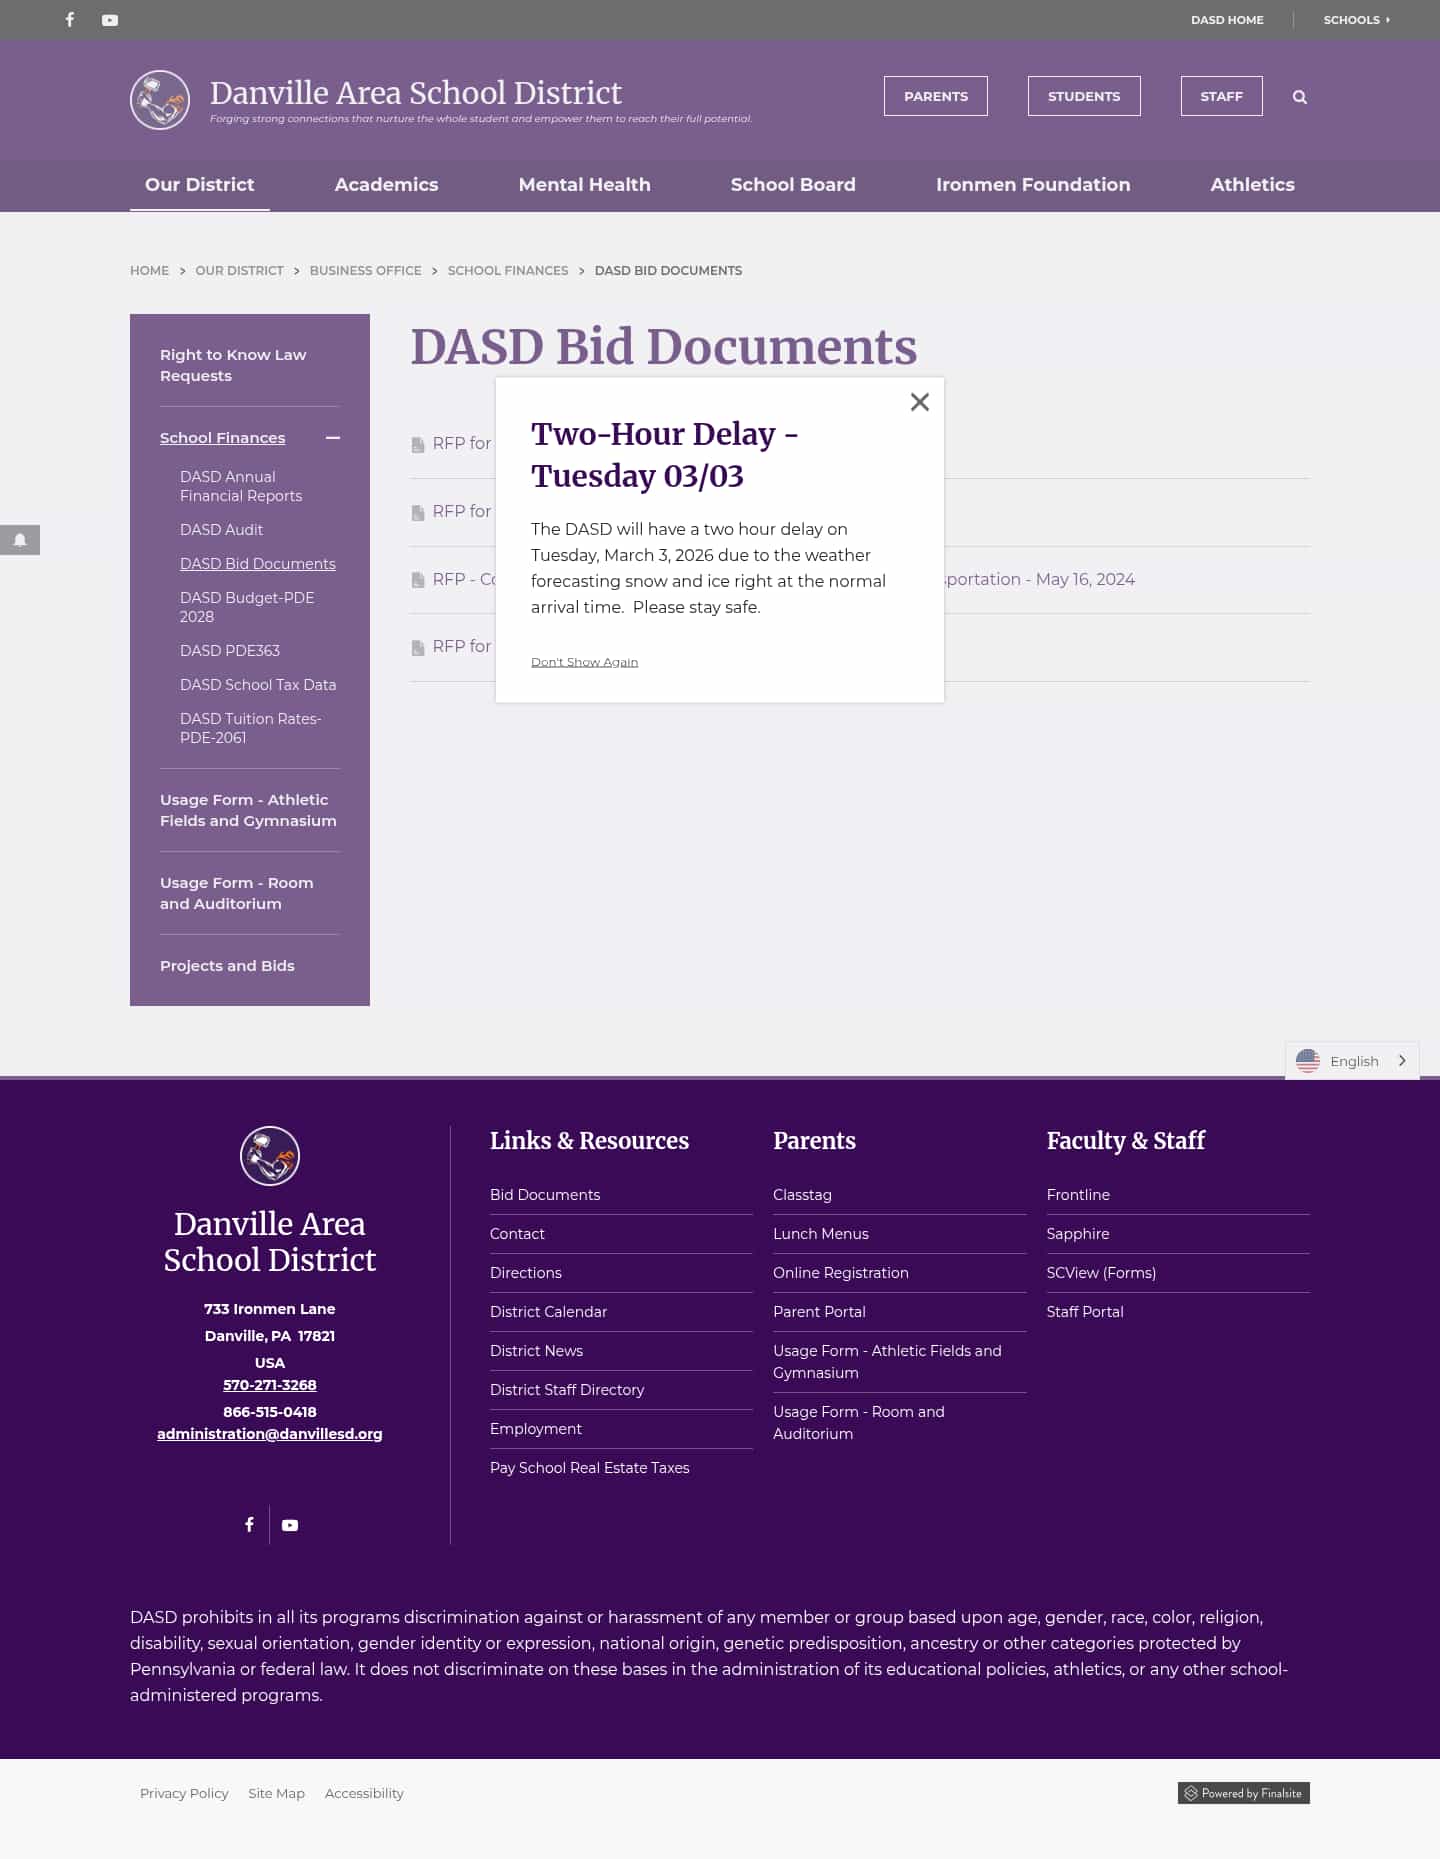Collapse the School Finances section
The width and height of the screenshot is (1440, 1859).
tap(333, 438)
